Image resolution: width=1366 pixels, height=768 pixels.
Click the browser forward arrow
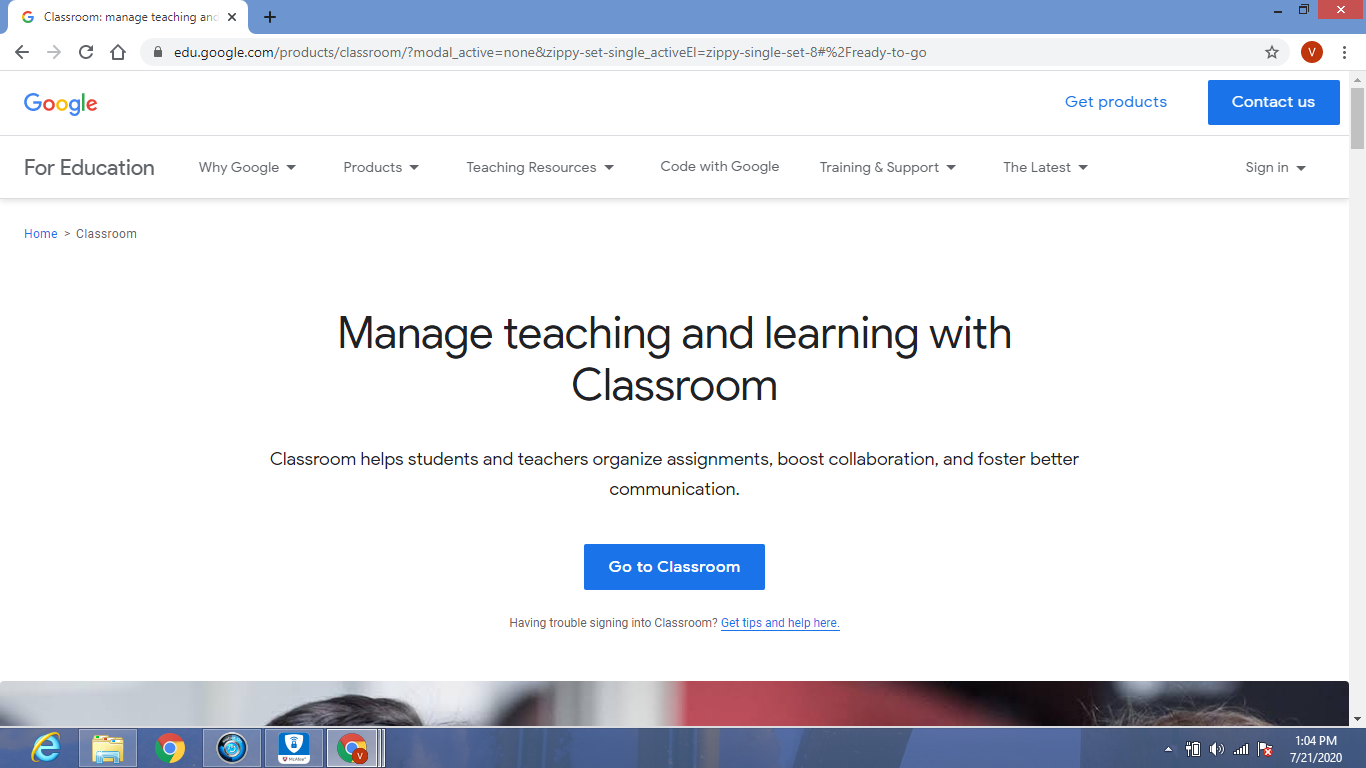[54, 52]
